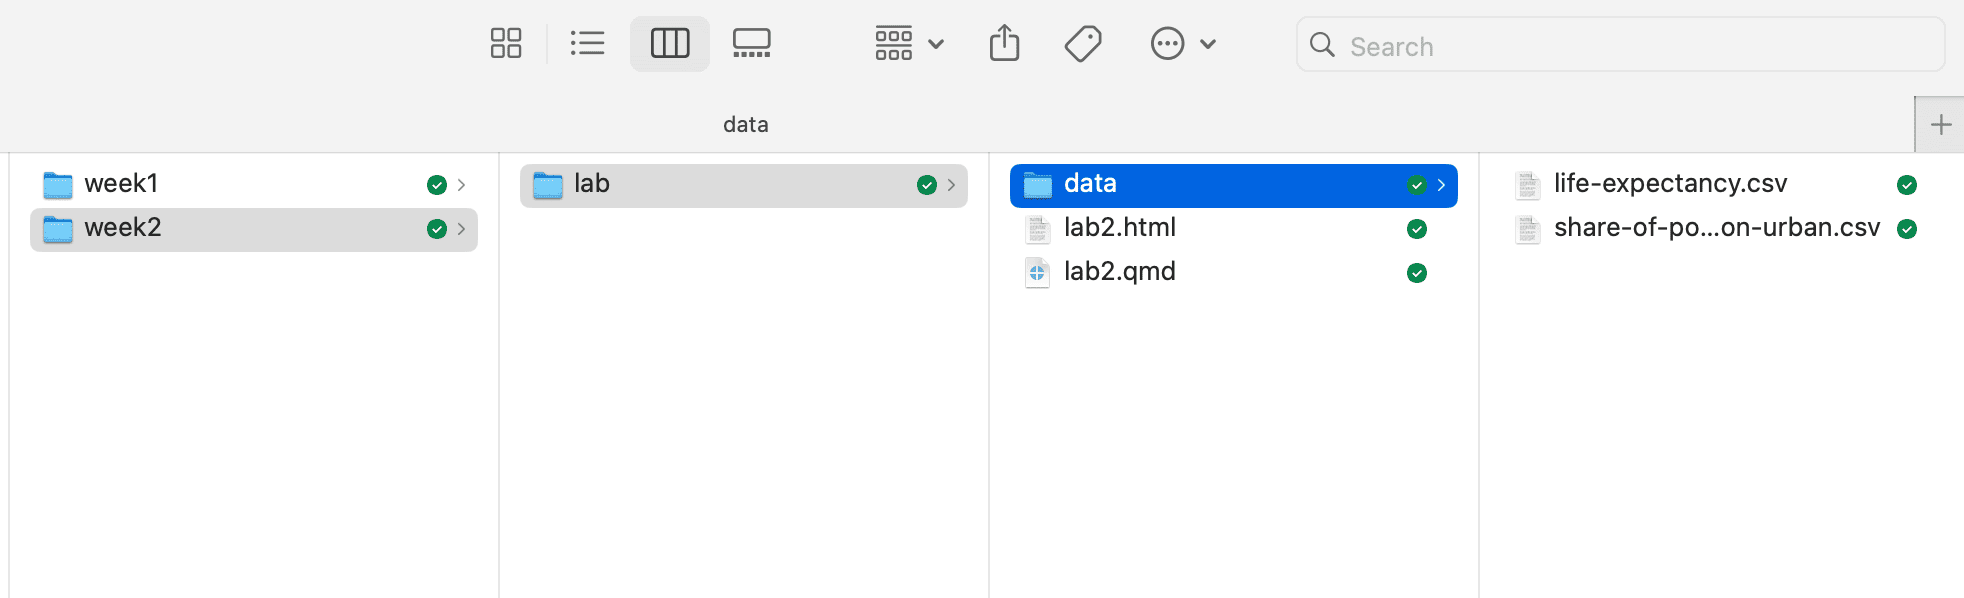
Task: Click the tag icon to edit tags
Action: 1083,43
